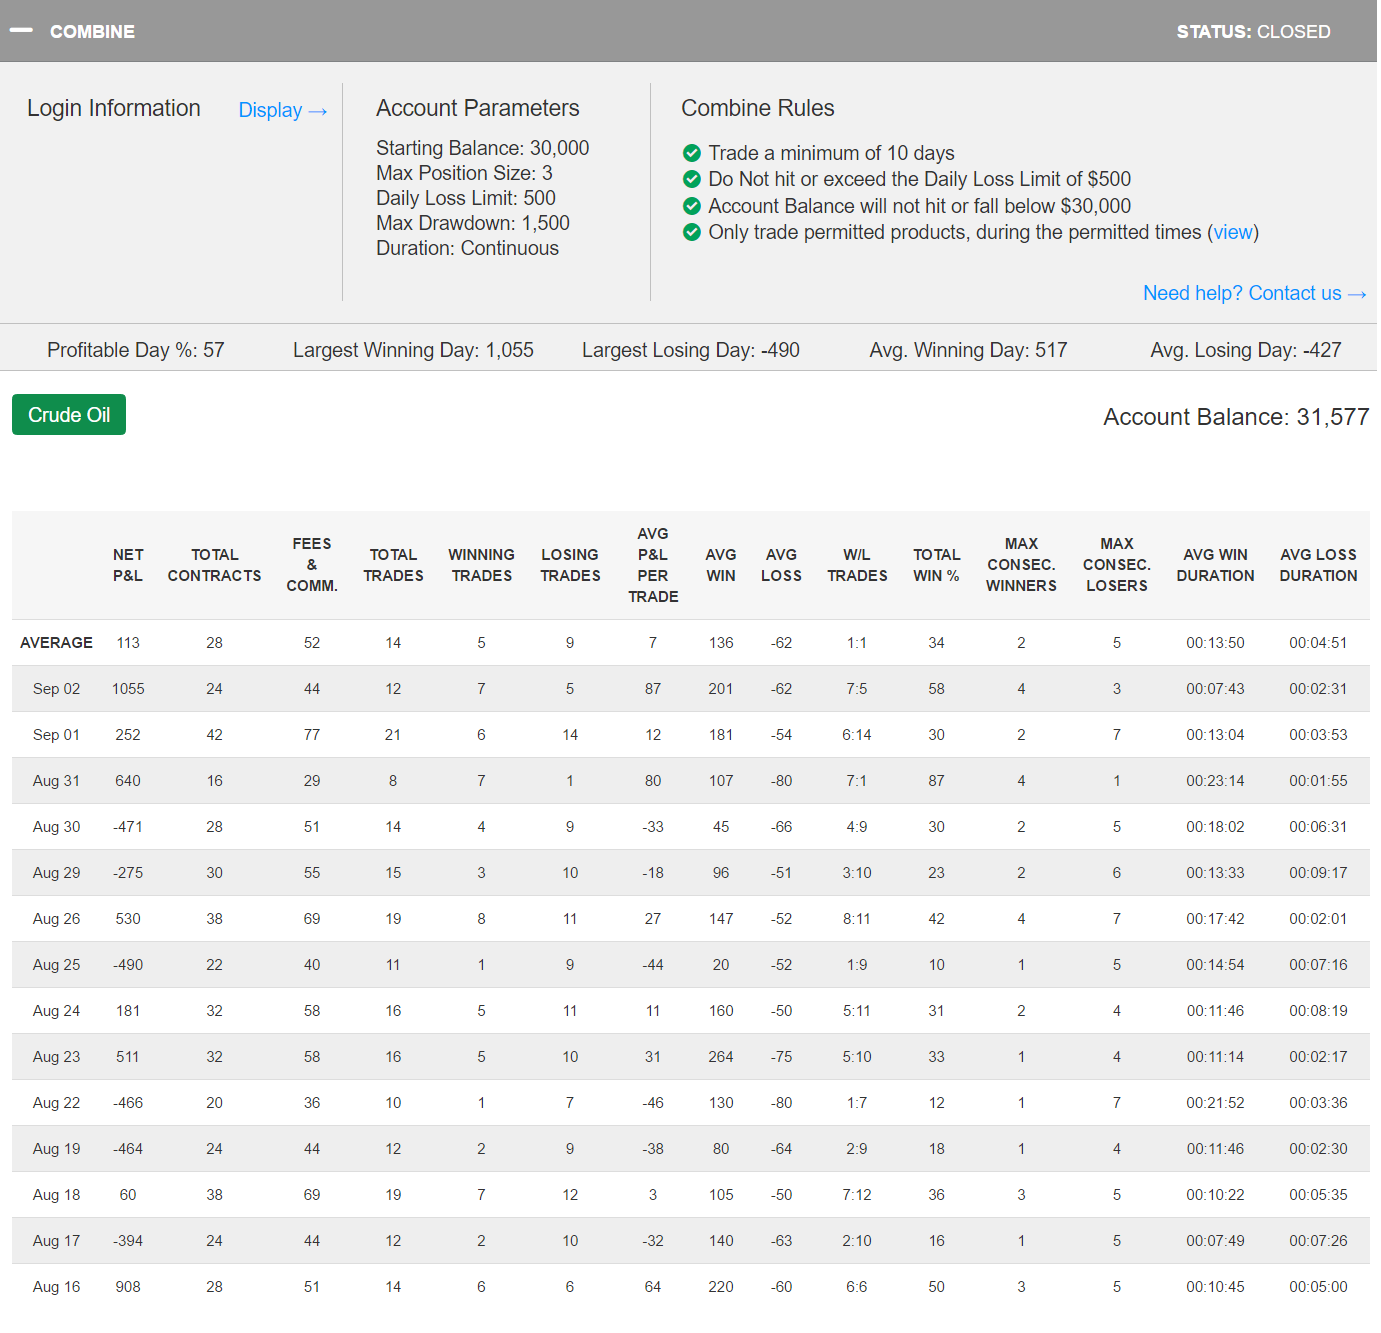Click the FEES & COMM. column header

coord(312,565)
